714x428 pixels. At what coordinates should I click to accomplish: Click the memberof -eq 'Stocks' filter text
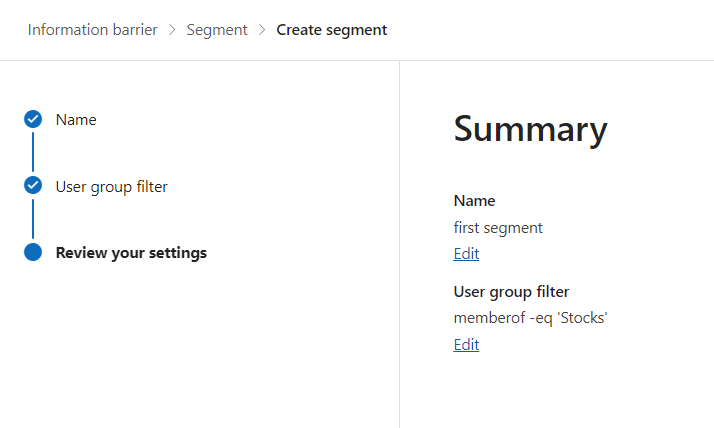pos(531,318)
